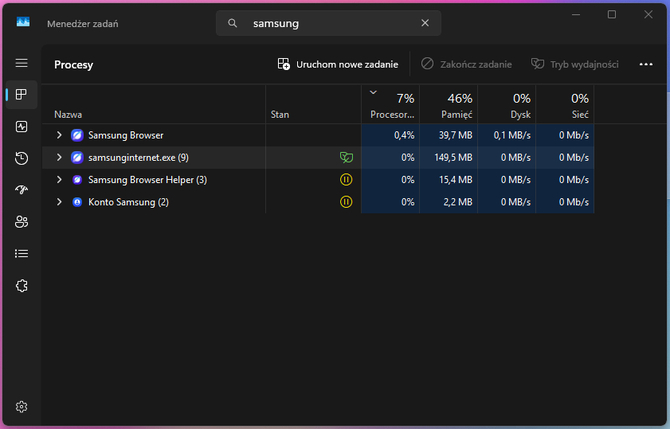Minimize the Task Manager window
Viewport: 670px width, 429px height.
(576, 15)
